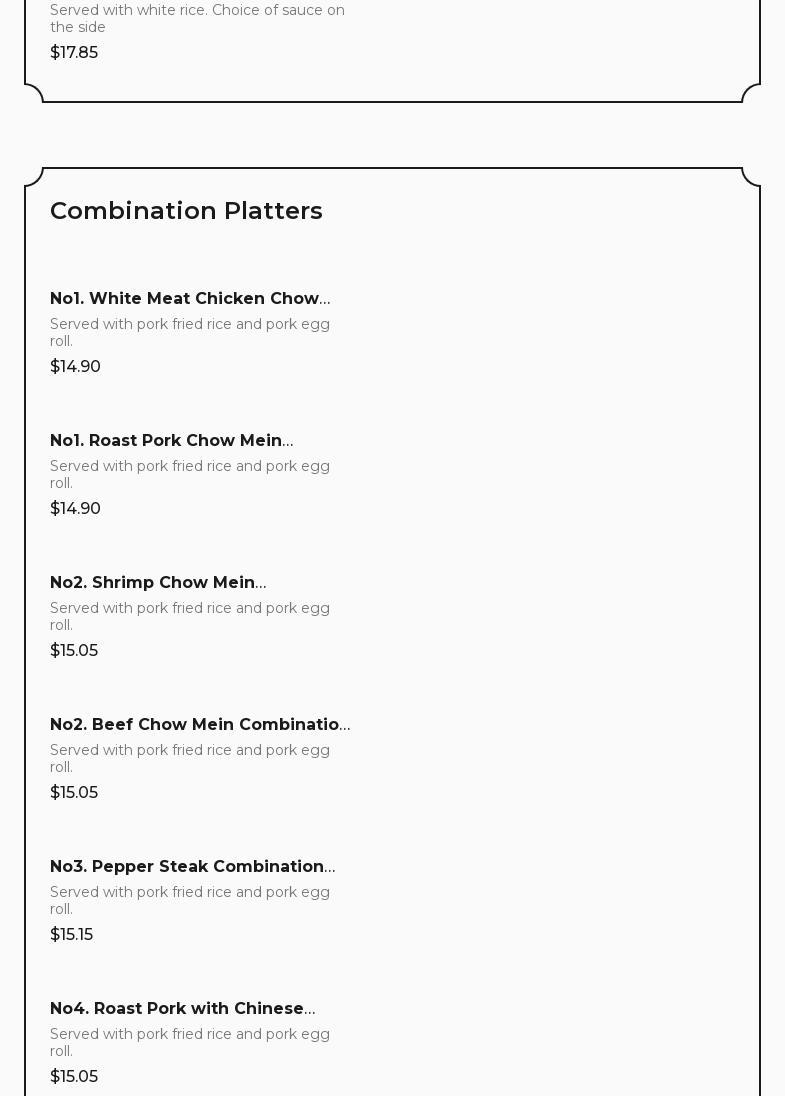Open the White Meat Chicken Chow item
Screen dimensions: 785x1096
[x=190, y=299]
